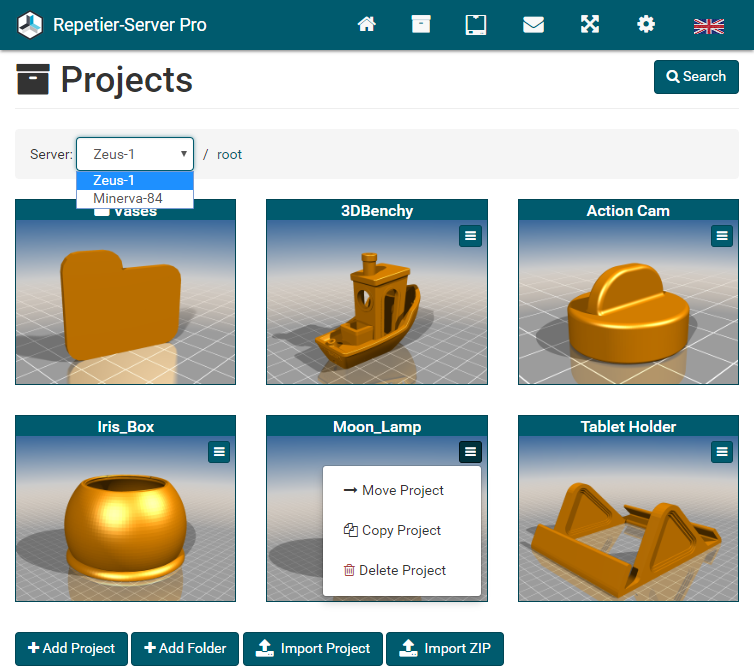
Task: Open the 3DBenchy project hamburger menu
Action: [470, 235]
